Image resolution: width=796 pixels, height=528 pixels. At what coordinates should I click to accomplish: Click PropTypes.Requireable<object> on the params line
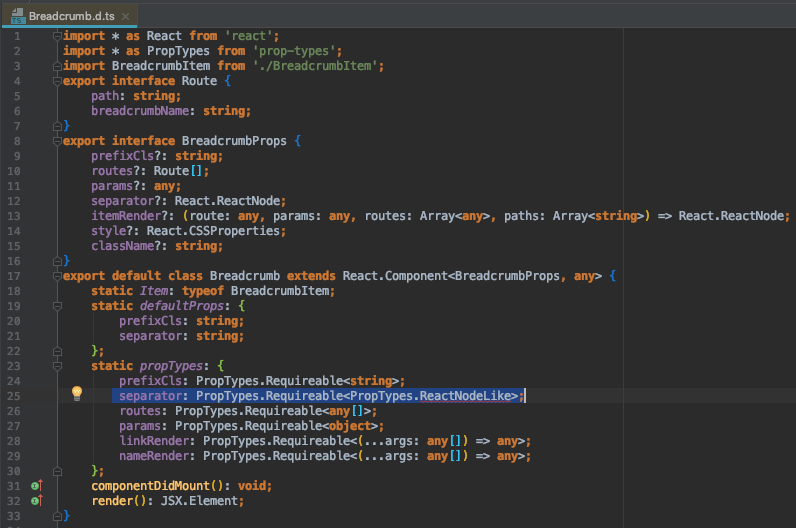(276, 426)
